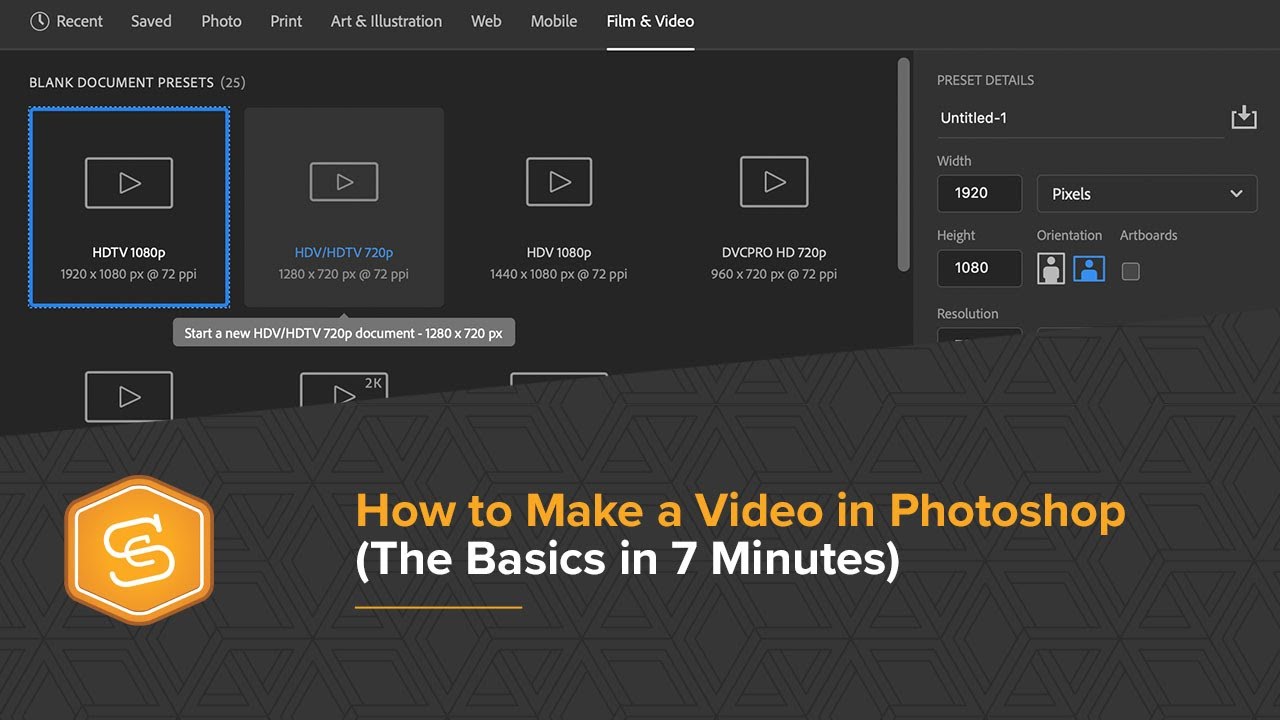Switch to the Saved tab
This screenshot has width=1280, height=720.
coord(151,21)
